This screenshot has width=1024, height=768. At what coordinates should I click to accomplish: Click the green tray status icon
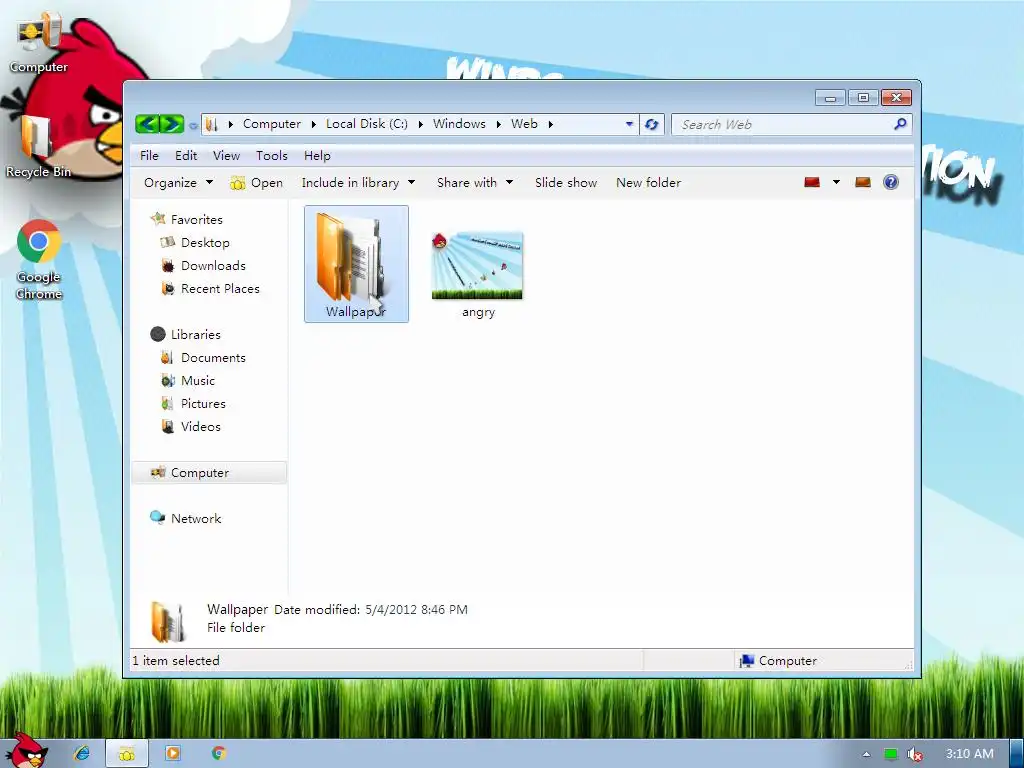point(890,754)
